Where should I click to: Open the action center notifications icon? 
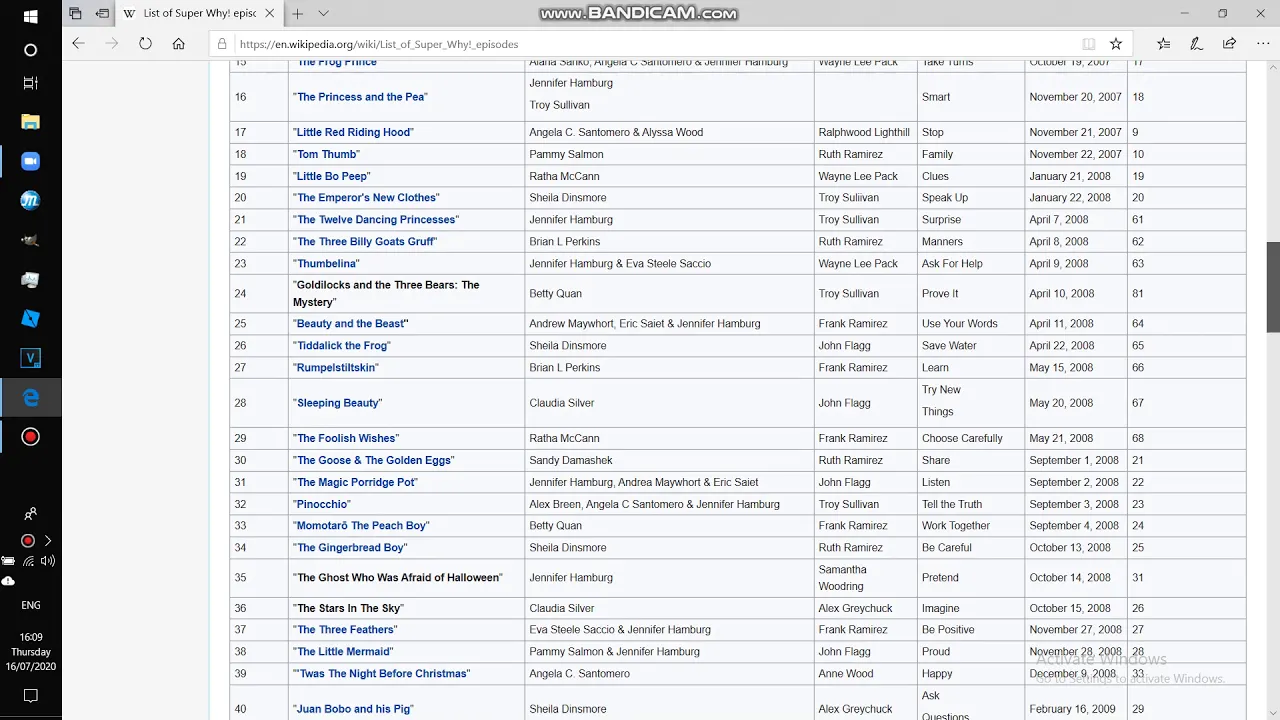pyautogui.click(x=30, y=696)
